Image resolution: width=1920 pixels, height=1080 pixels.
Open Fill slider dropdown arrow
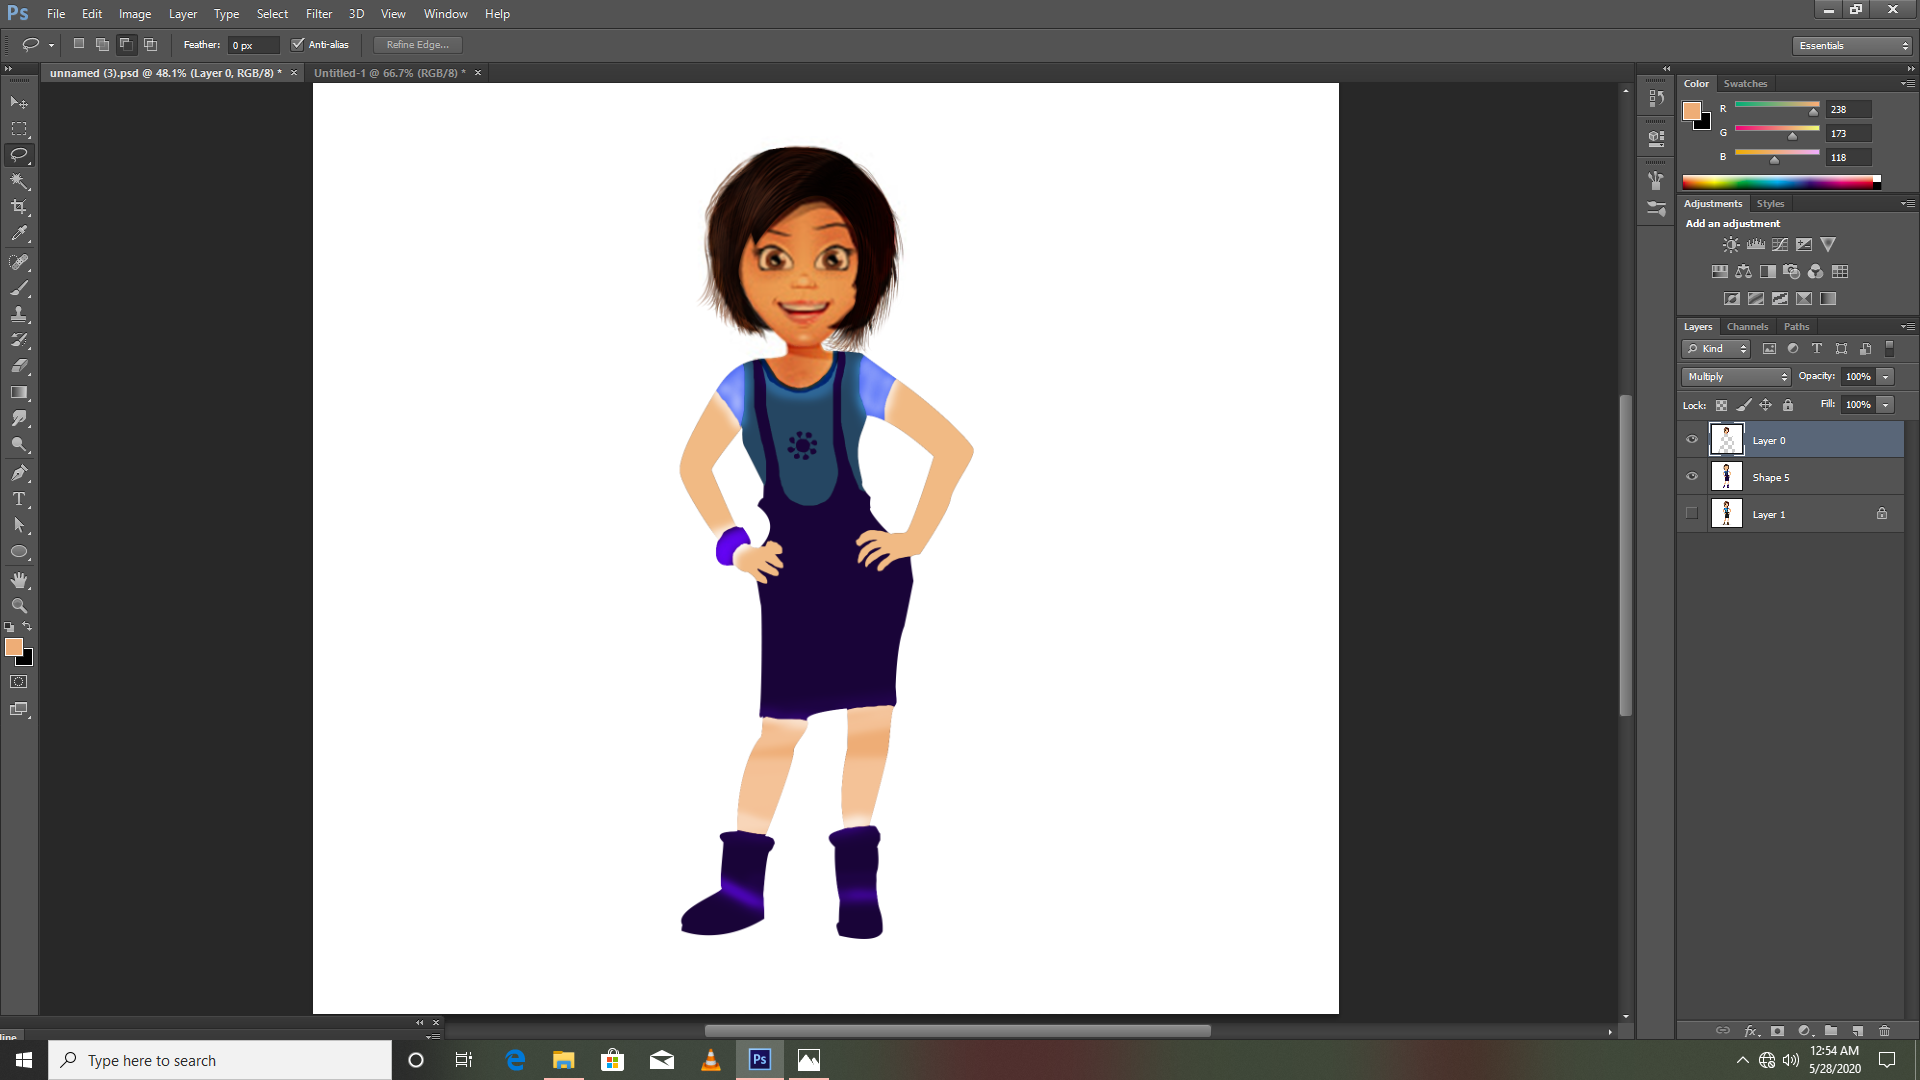[x=1886, y=405]
